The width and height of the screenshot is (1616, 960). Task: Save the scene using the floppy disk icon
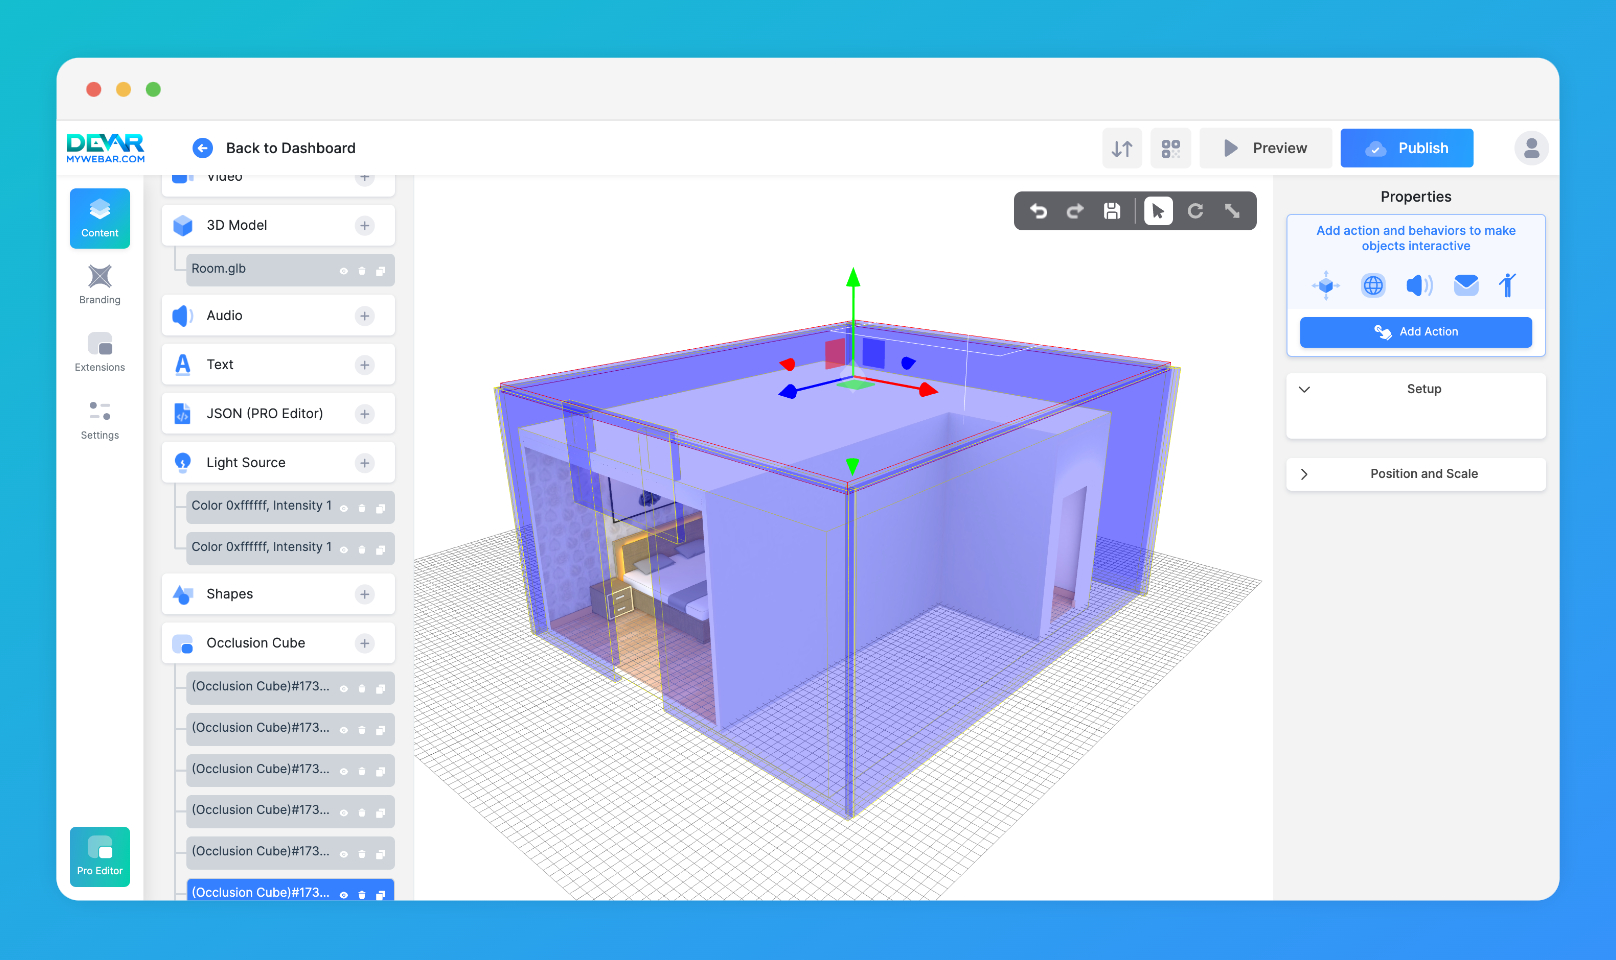1112,211
